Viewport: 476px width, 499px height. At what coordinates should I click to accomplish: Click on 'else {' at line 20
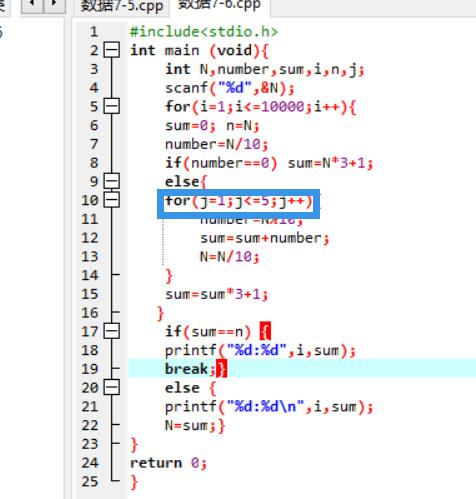pos(191,388)
